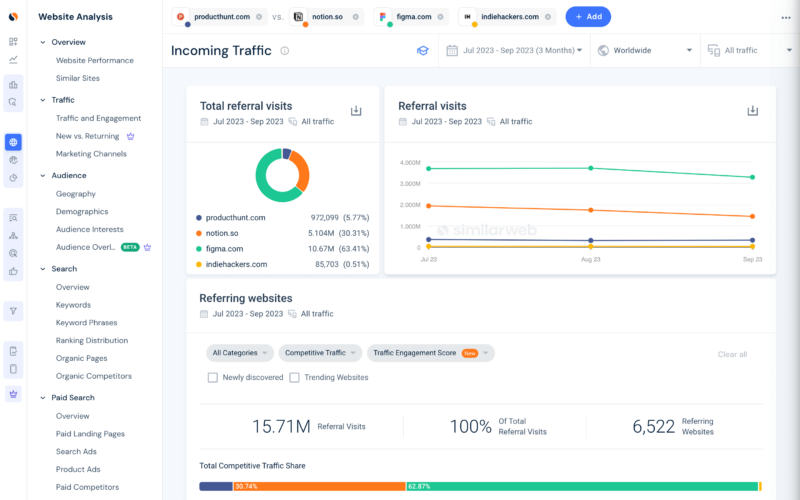800x500 pixels.
Task: Click the 15.71M Referral Visits value
Action: (281, 427)
